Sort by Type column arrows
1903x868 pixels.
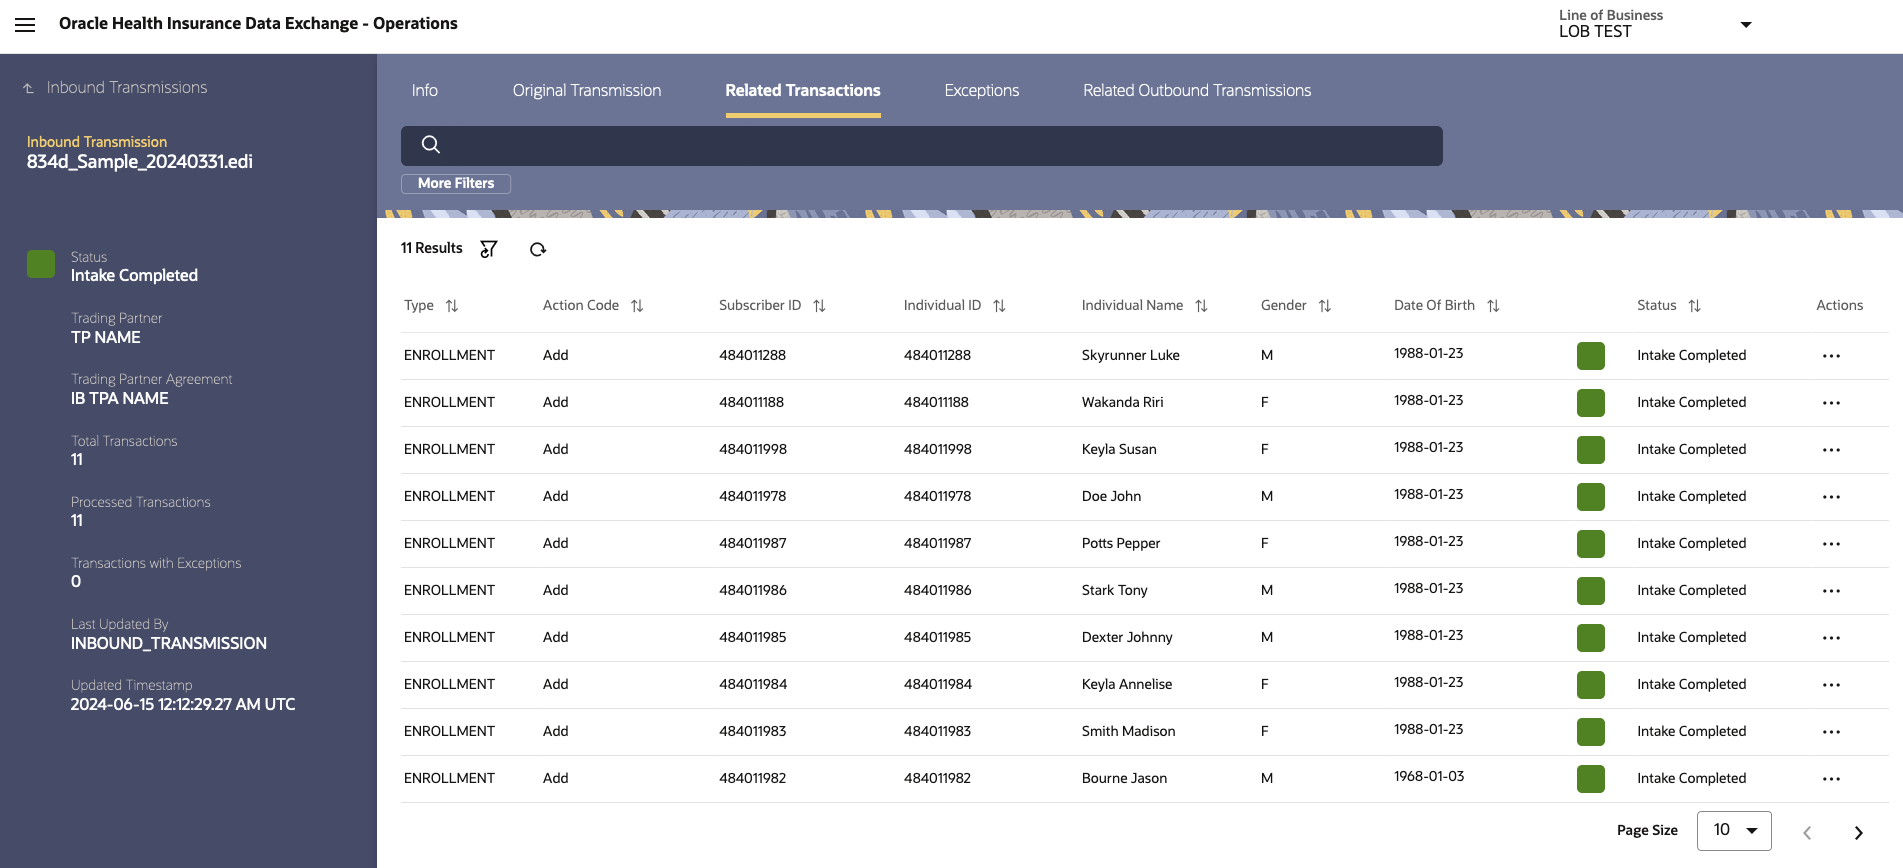[x=452, y=306]
